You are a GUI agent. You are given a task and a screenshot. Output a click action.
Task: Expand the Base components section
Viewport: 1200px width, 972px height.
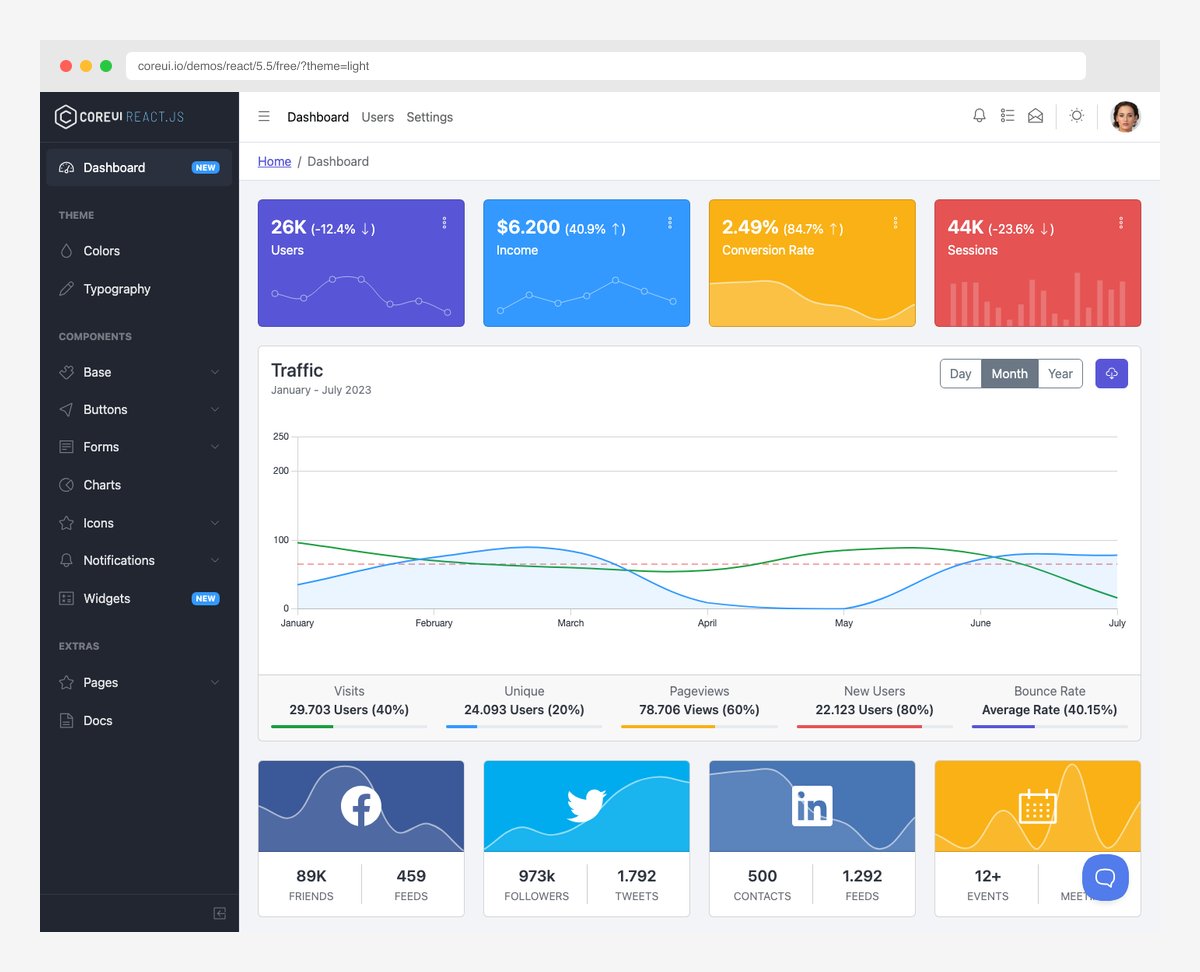pos(97,372)
